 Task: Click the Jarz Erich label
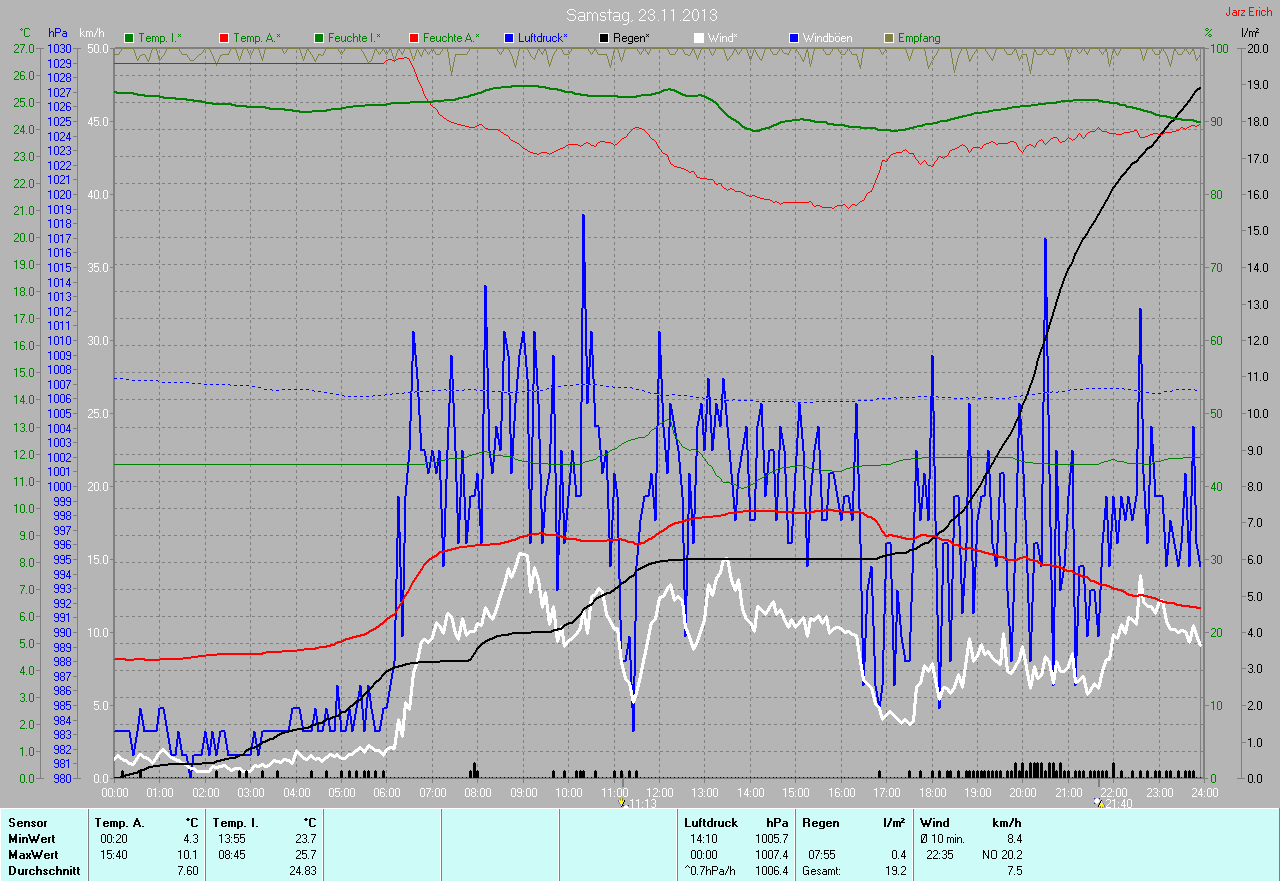click(x=1248, y=12)
